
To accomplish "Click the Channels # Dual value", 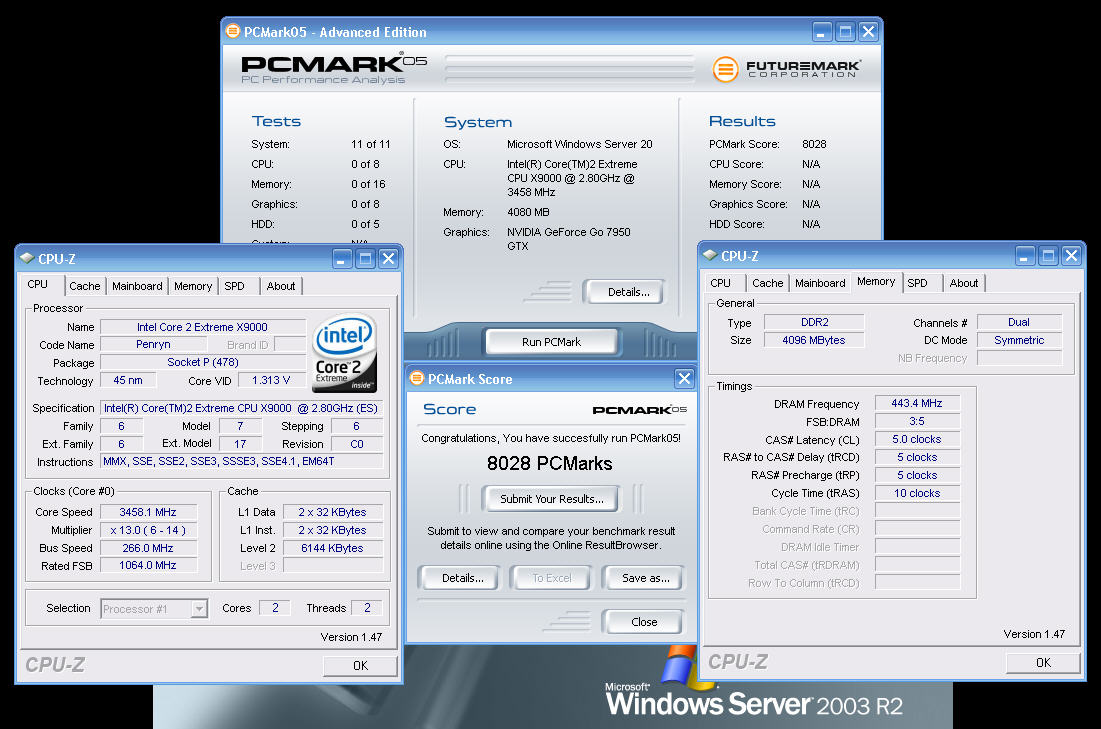I will [1020, 322].
